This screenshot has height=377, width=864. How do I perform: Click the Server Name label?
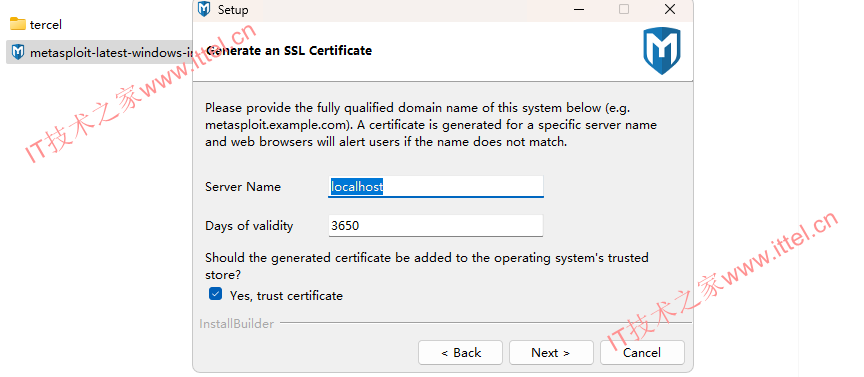coord(243,187)
